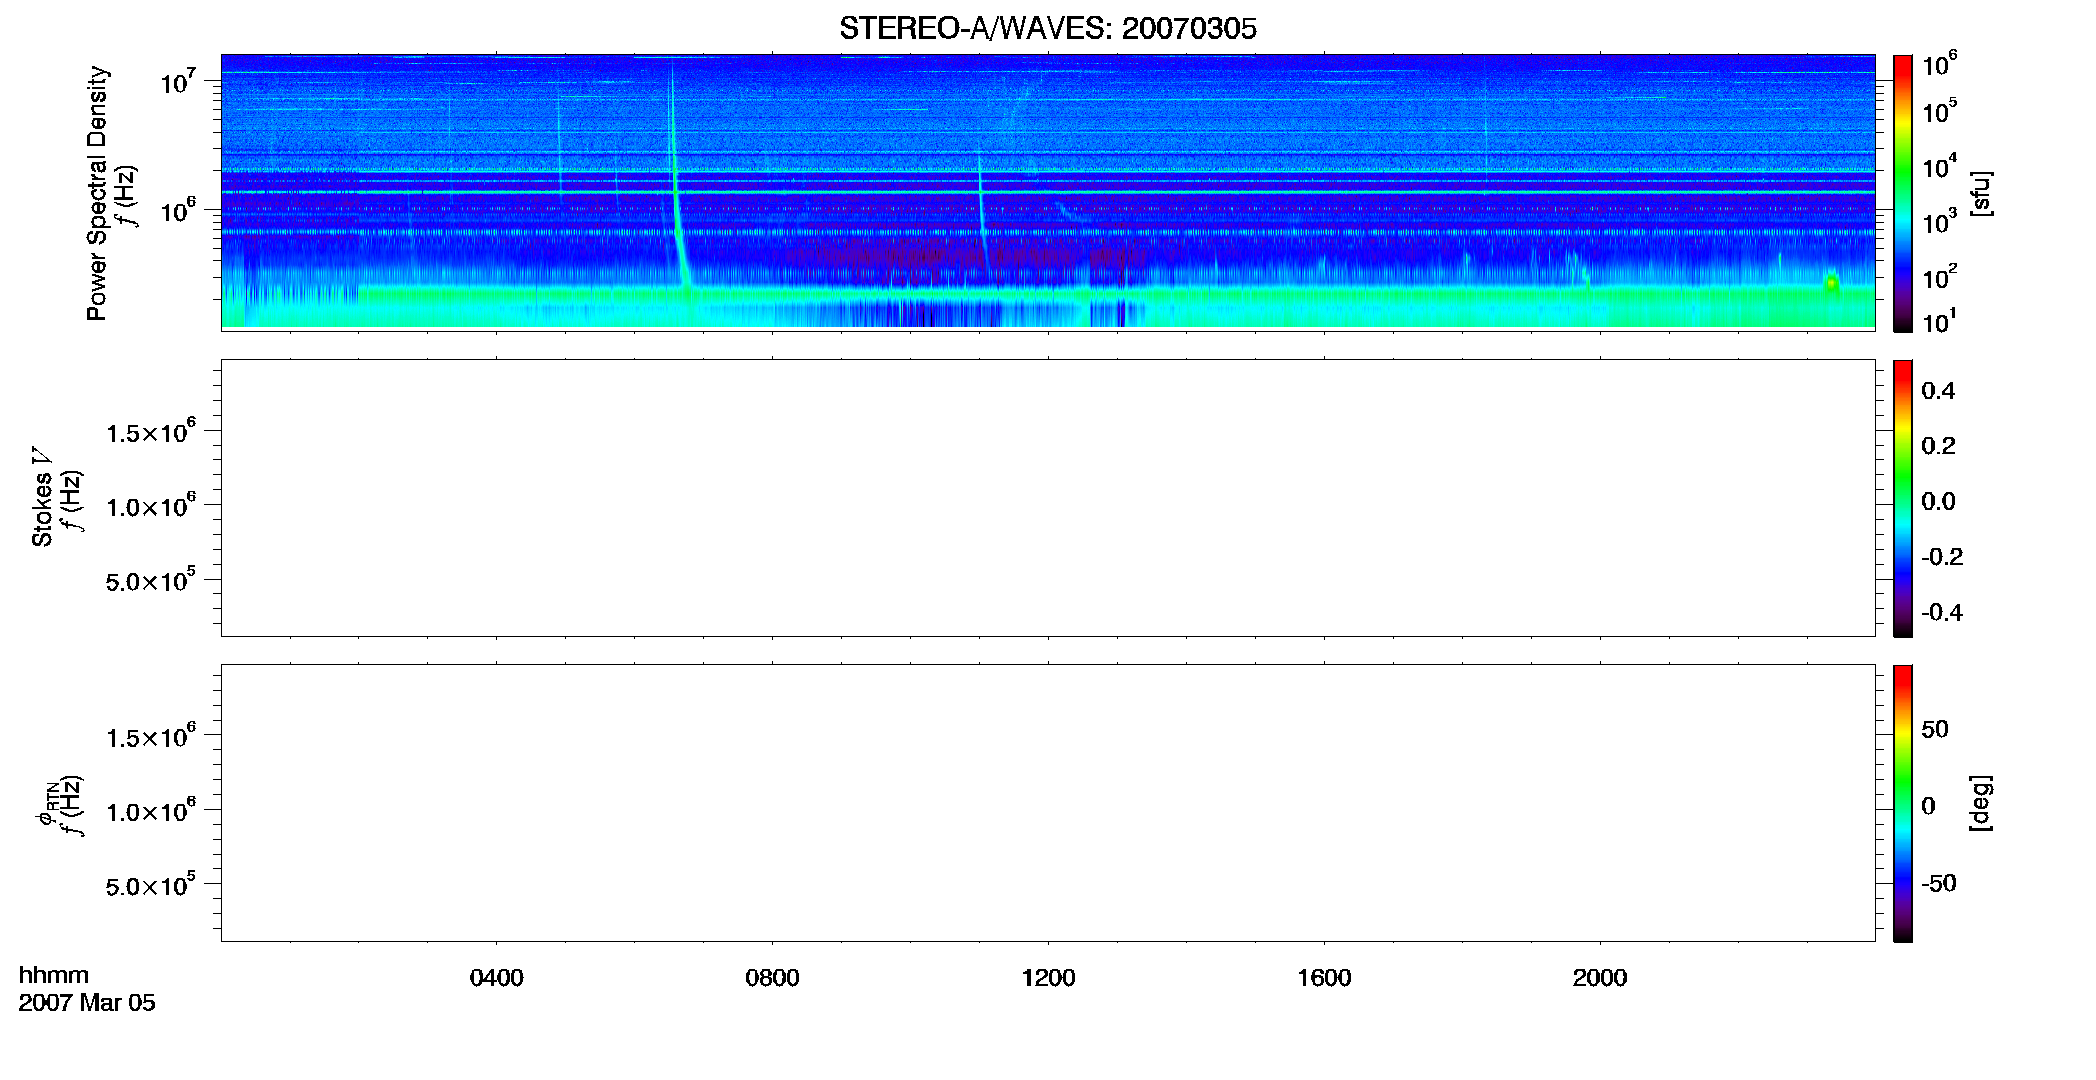Select the 0400 time tick label
This screenshot has height=1080, width=2096.
tap(496, 978)
